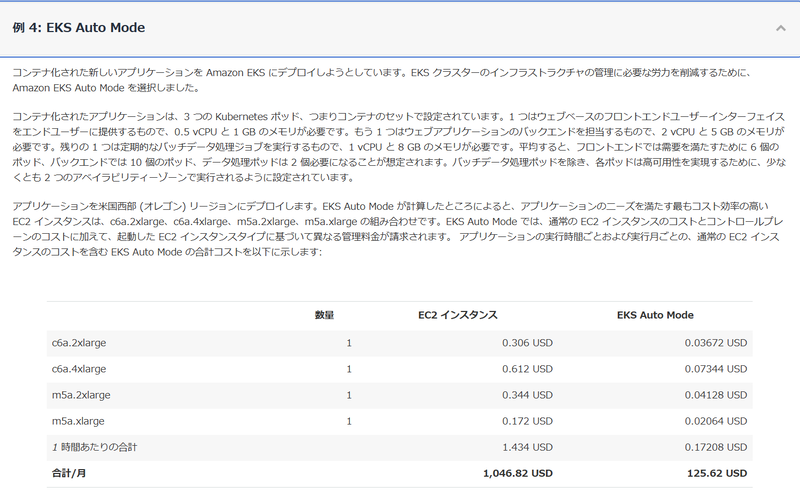Select the m5a.2xlarge row label
800x499 pixels.
81,395
